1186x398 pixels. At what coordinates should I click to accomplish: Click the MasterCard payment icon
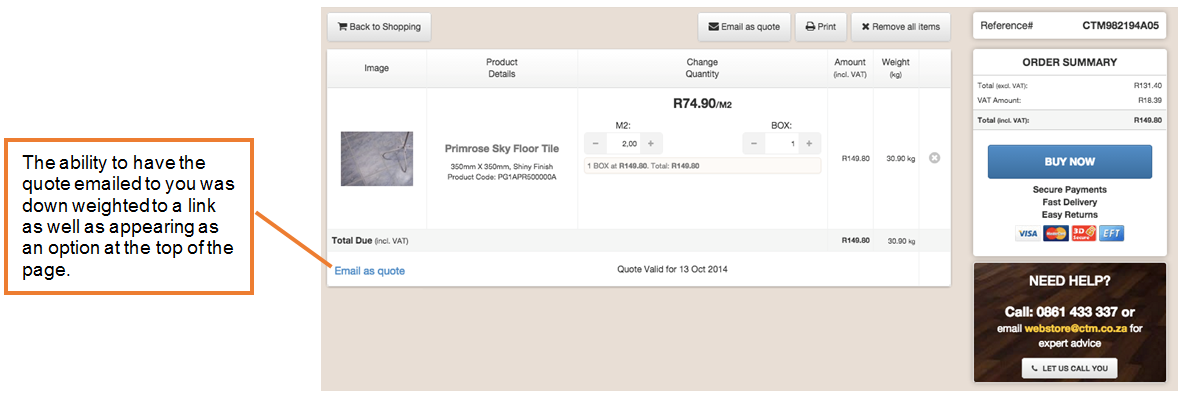click(x=1055, y=234)
